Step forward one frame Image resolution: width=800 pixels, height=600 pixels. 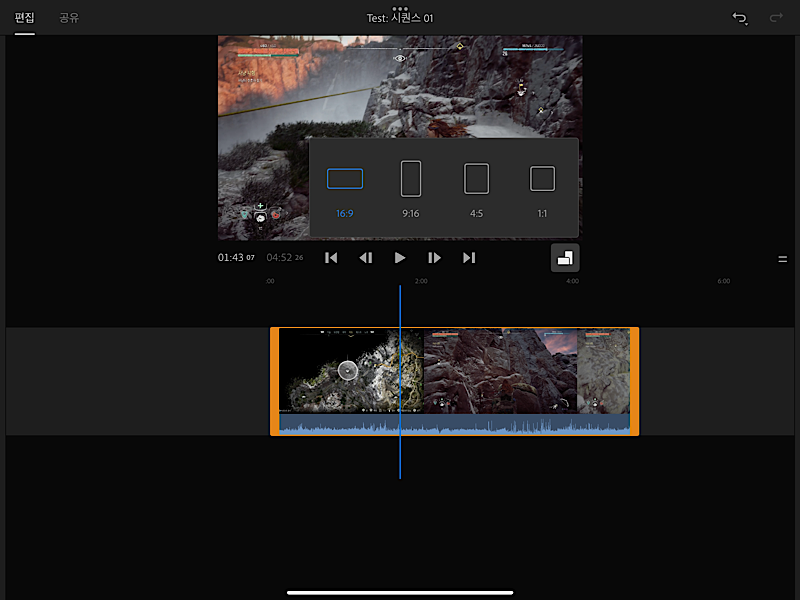(x=434, y=258)
